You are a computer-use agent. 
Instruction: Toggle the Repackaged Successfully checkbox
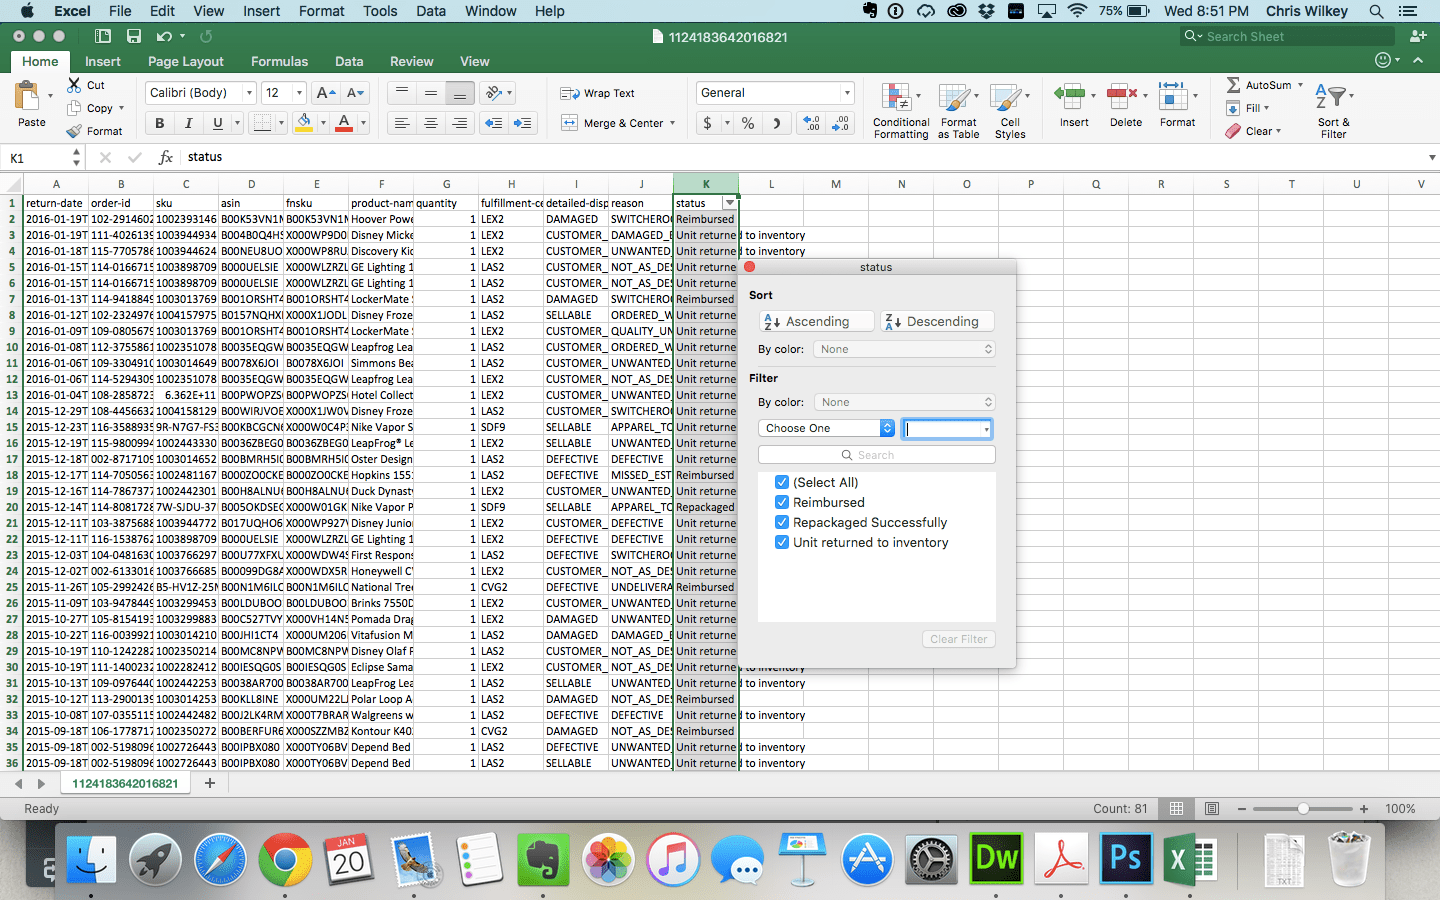coord(782,522)
